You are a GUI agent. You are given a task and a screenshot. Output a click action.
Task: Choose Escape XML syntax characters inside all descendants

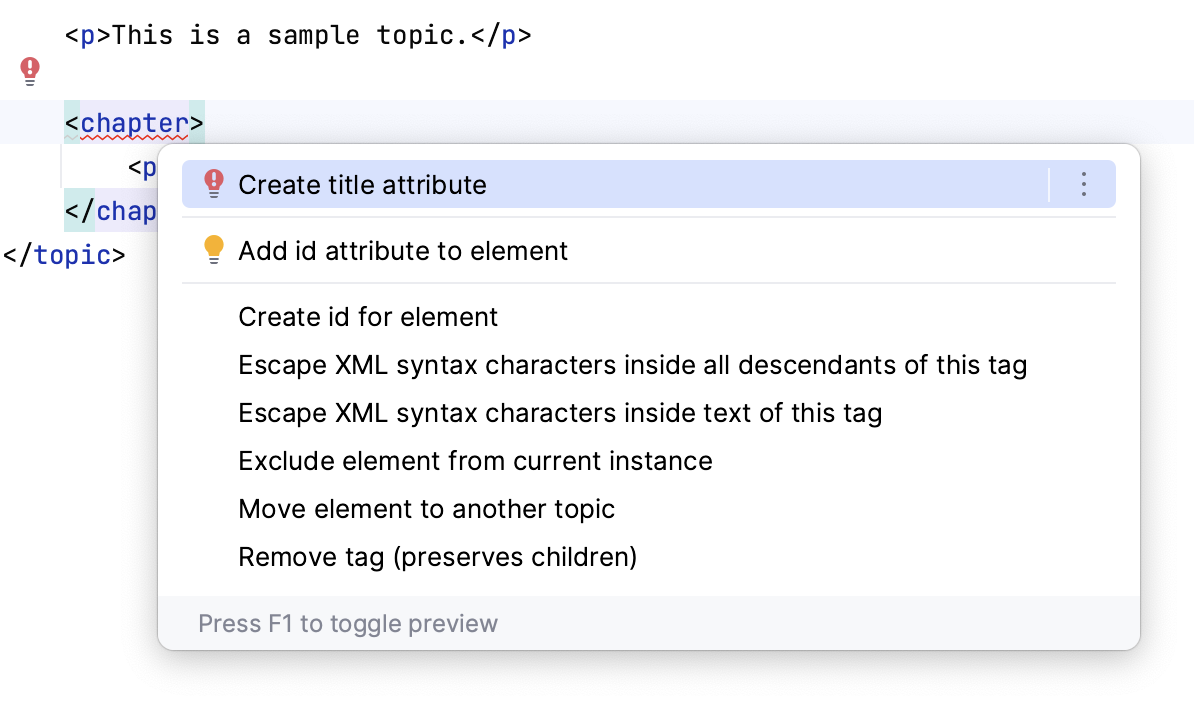(x=632, y=365)
